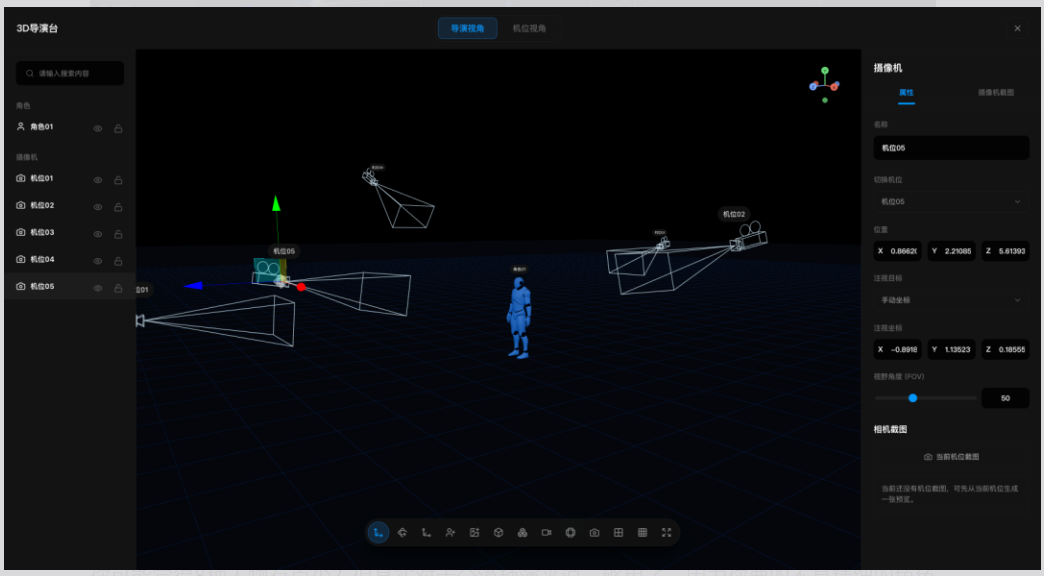The image size is (1044, 576).
Task: Hide camera 机位03 via eye icon
Action: tap(98, 234)
